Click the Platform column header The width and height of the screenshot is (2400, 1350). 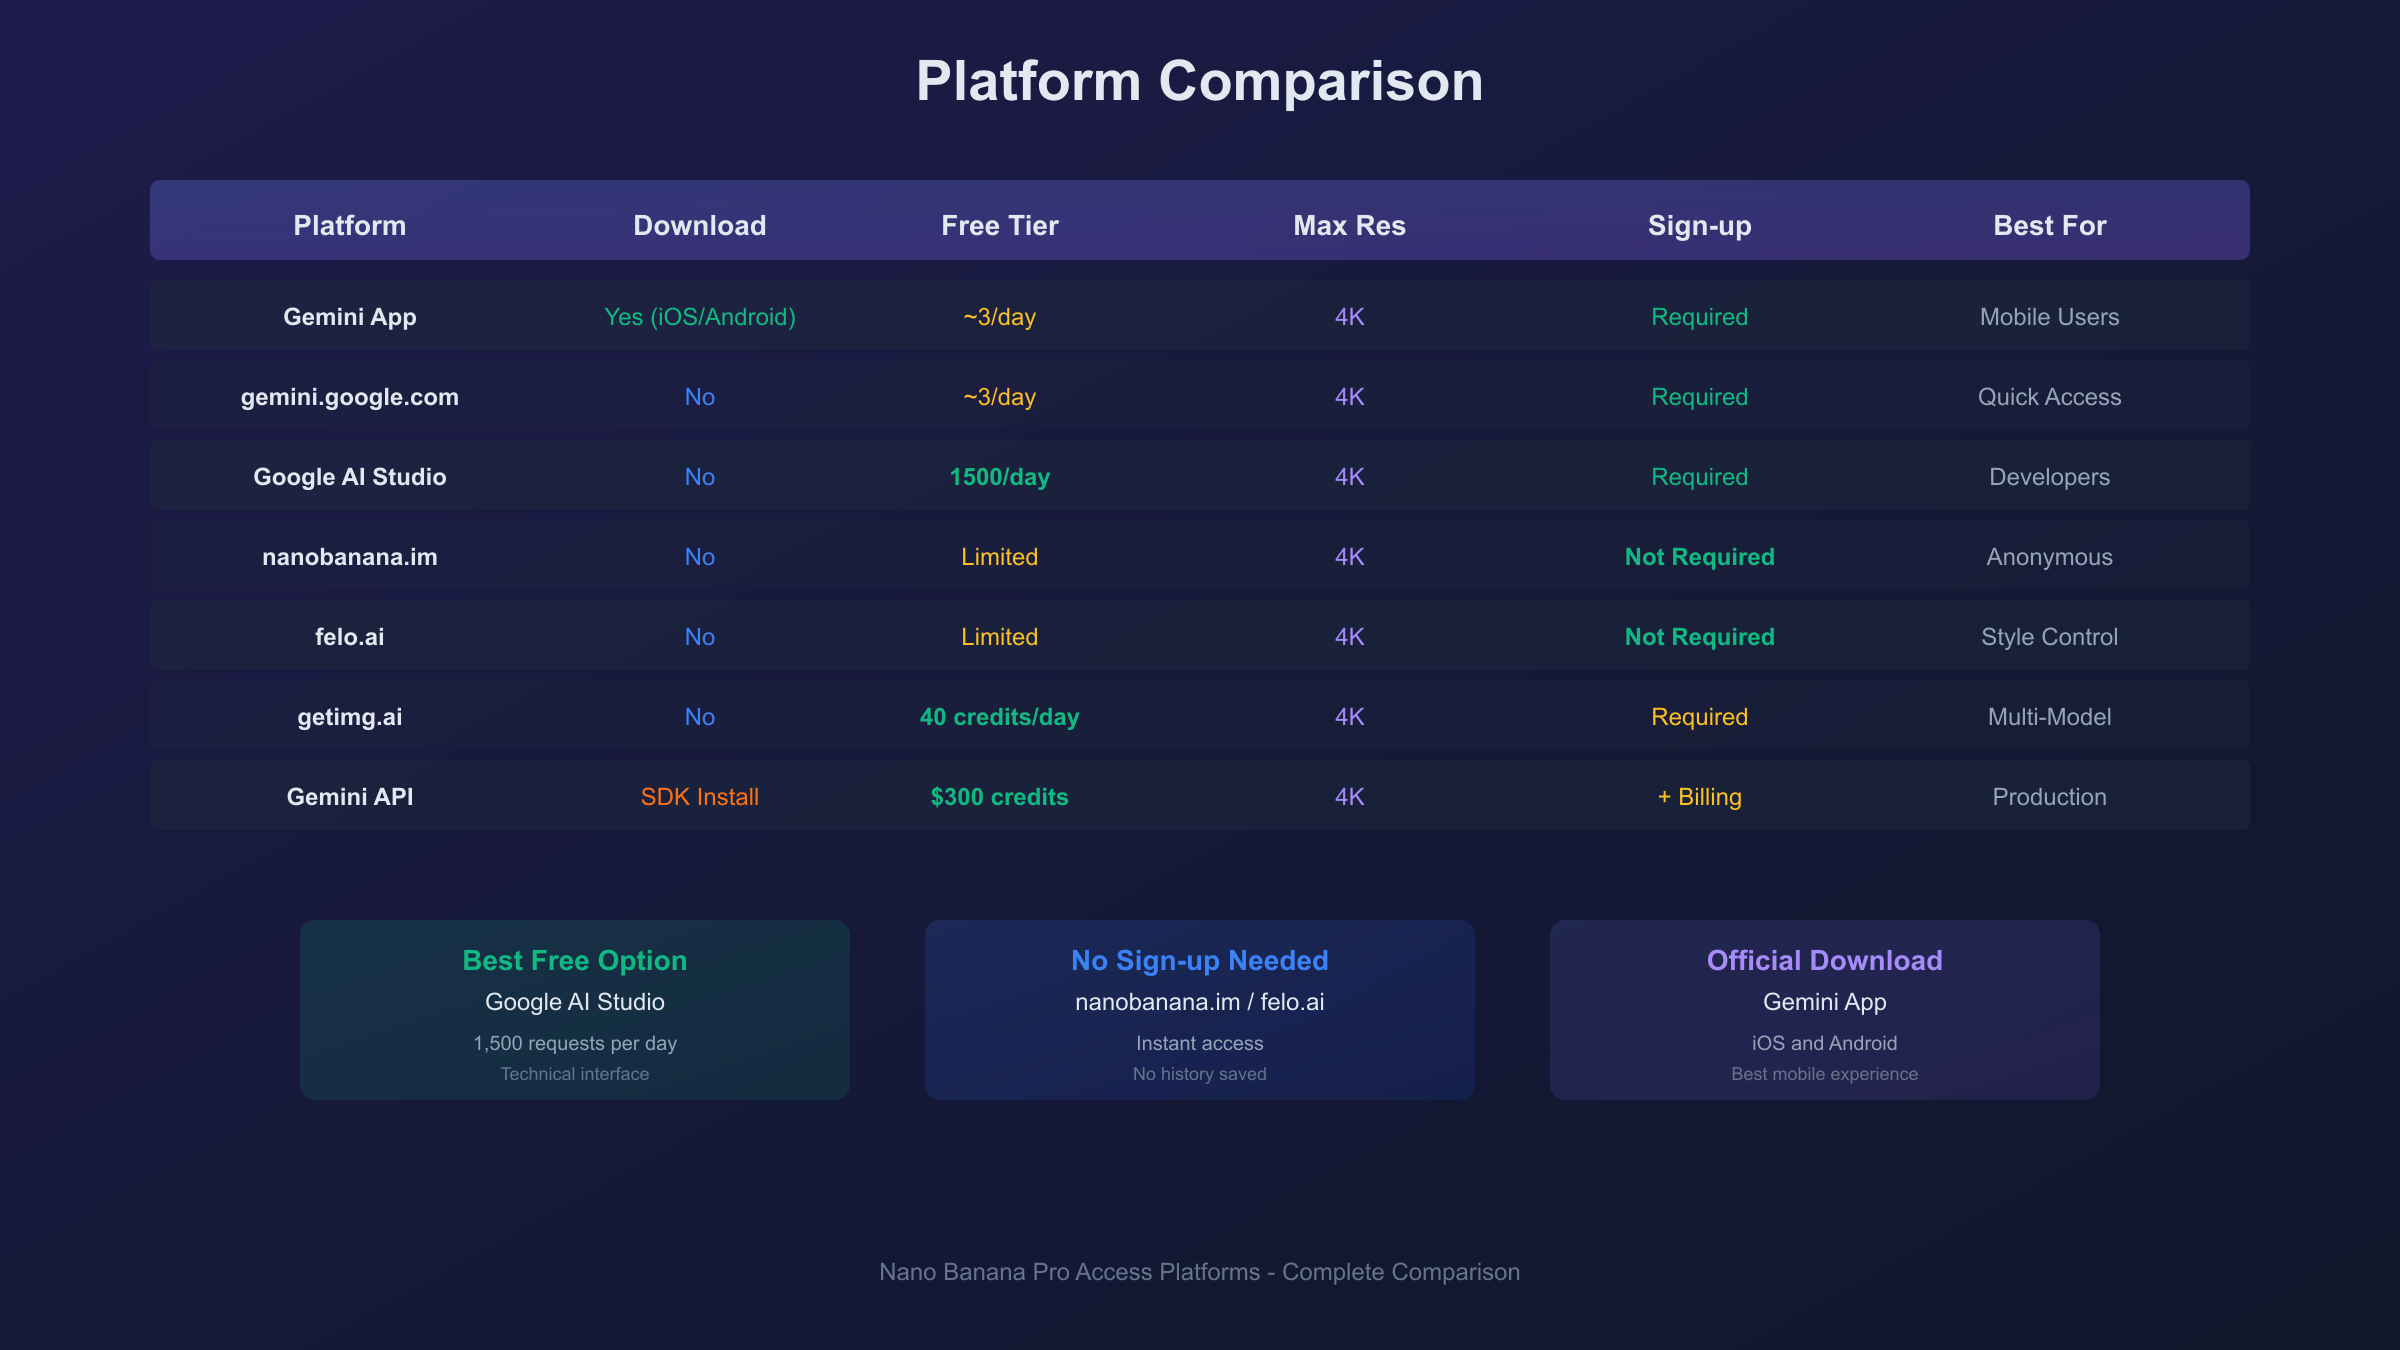[349, 226]
